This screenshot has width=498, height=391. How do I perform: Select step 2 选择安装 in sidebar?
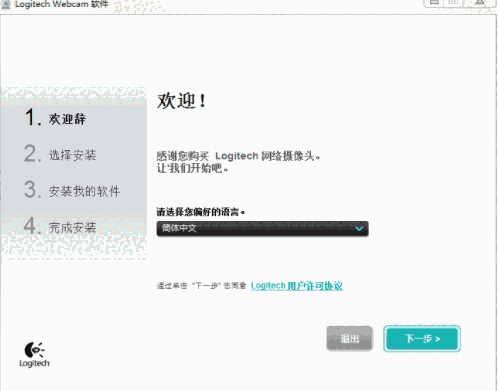pyautogui.click(x=60, y=154)
